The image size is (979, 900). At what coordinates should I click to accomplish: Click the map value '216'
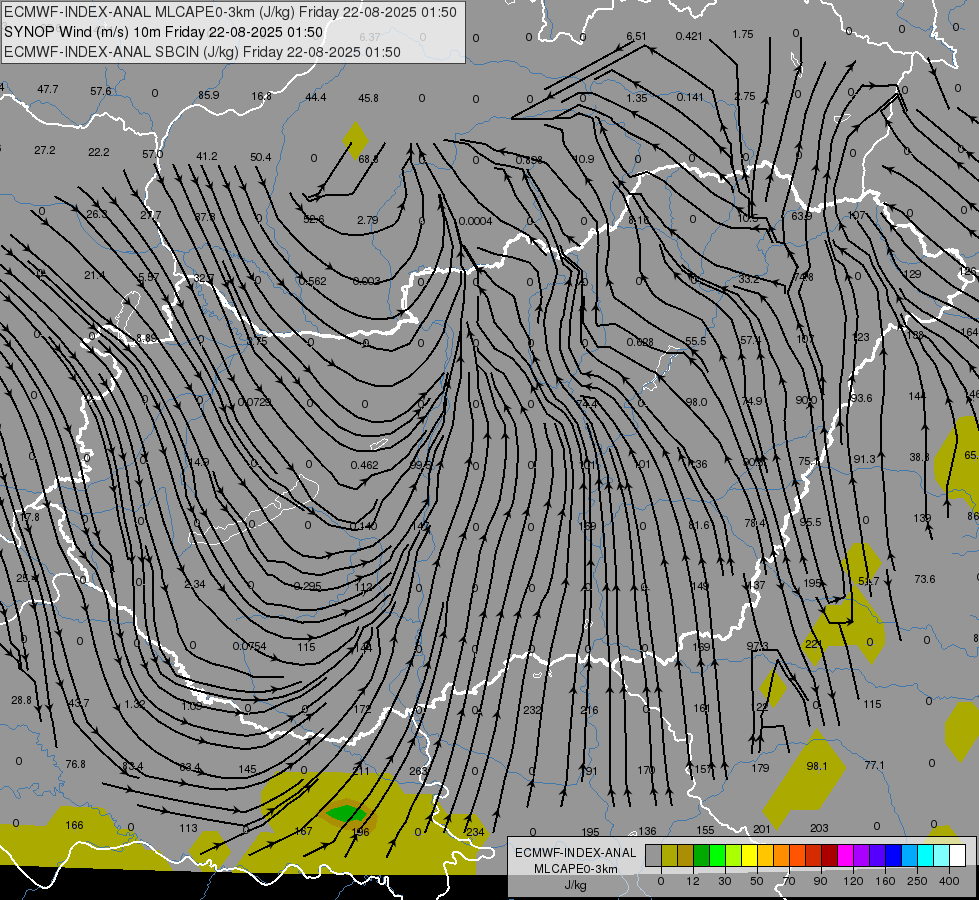click(589, 710)
